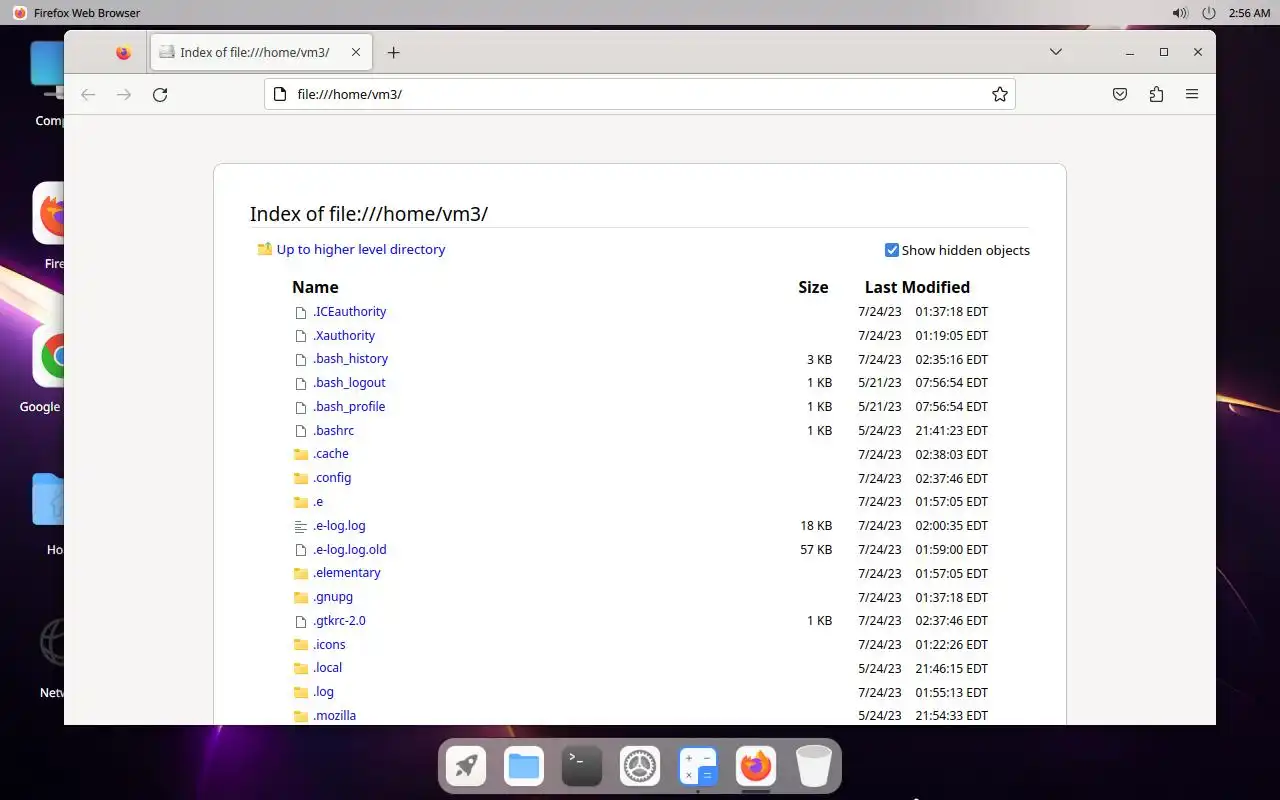The height and width of the screenshot is (800, 1280).
Task: Open the .ICEauthority file link
Action: pyautogui.click(x=350, y=311)
